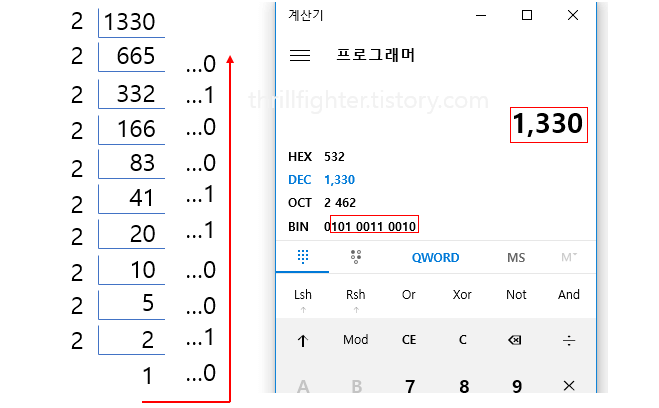Click the 계산기 window title

pyautogui.click(x=306, y=16)
